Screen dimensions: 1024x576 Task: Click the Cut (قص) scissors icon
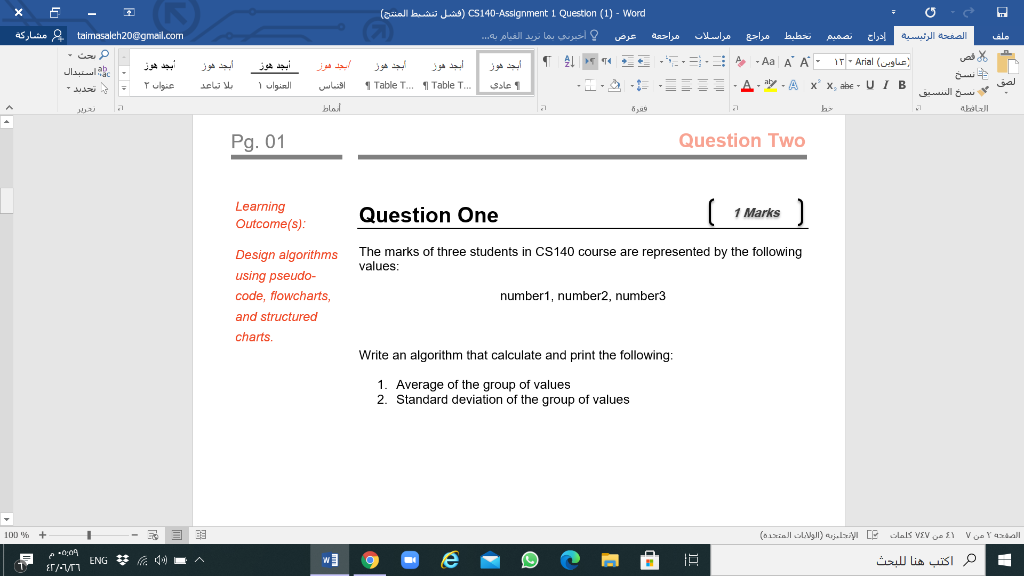click(983, 58)
